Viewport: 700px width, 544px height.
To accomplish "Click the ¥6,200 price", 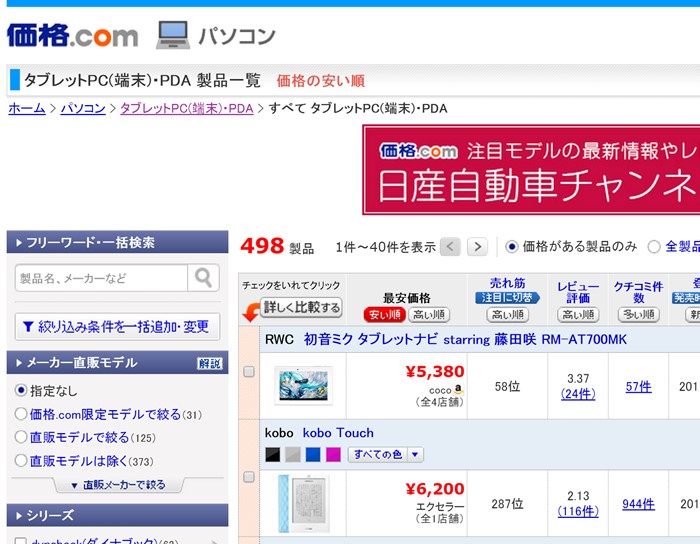I will click(x=435, y=489).
